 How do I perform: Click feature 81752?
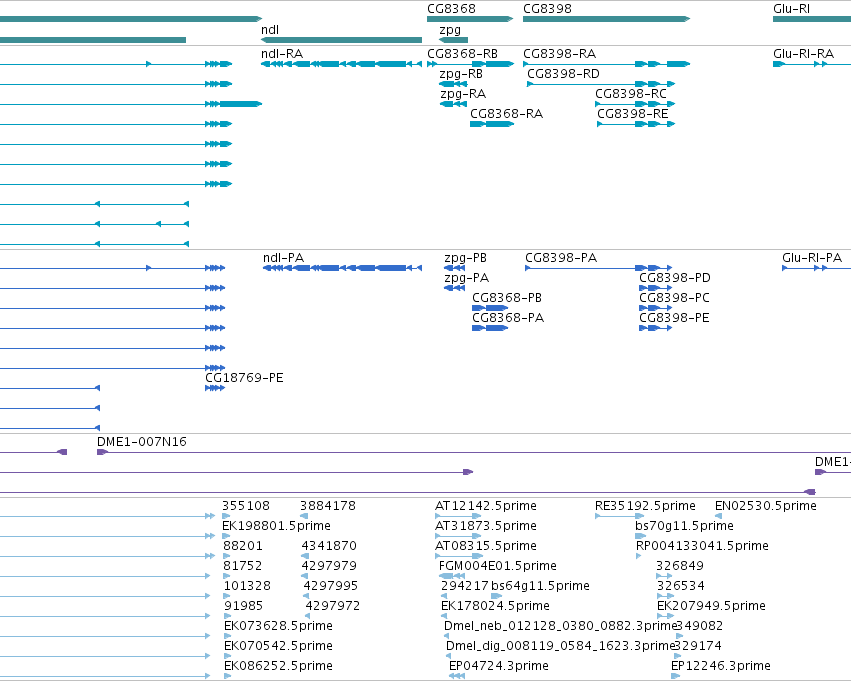(x=243, y=566)
